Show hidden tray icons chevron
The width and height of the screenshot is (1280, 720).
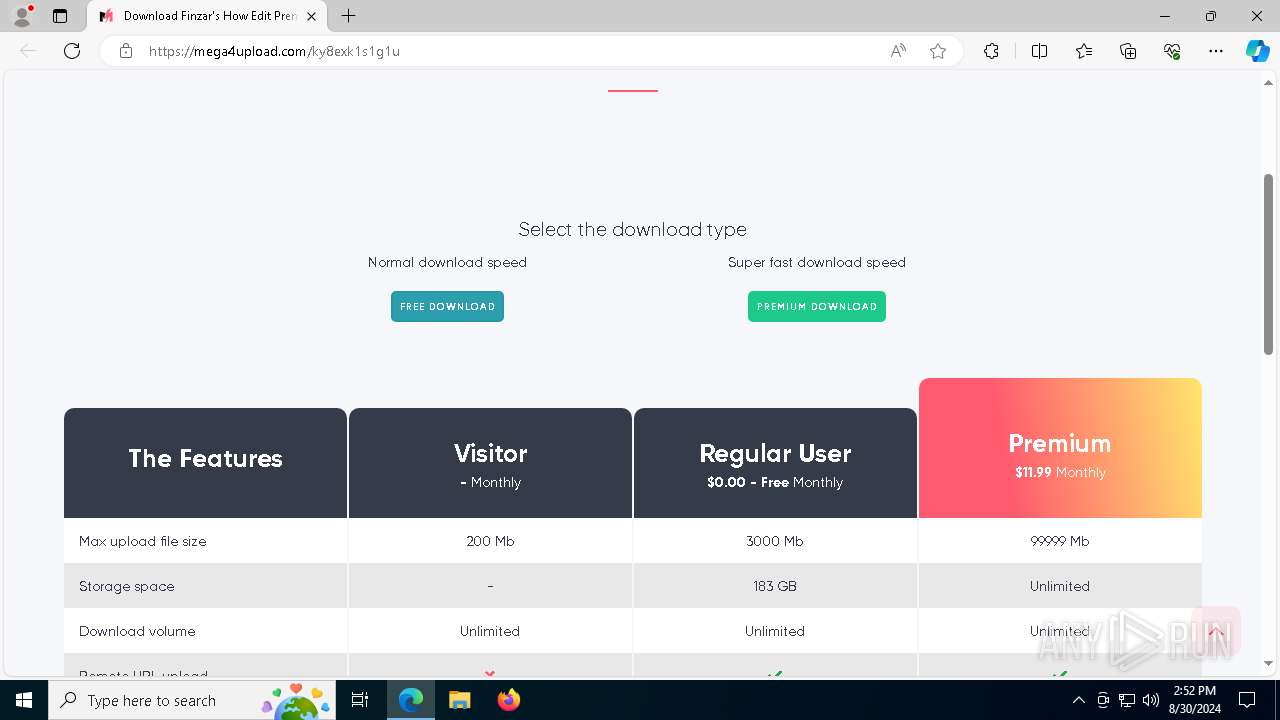tap(1078, 700)
